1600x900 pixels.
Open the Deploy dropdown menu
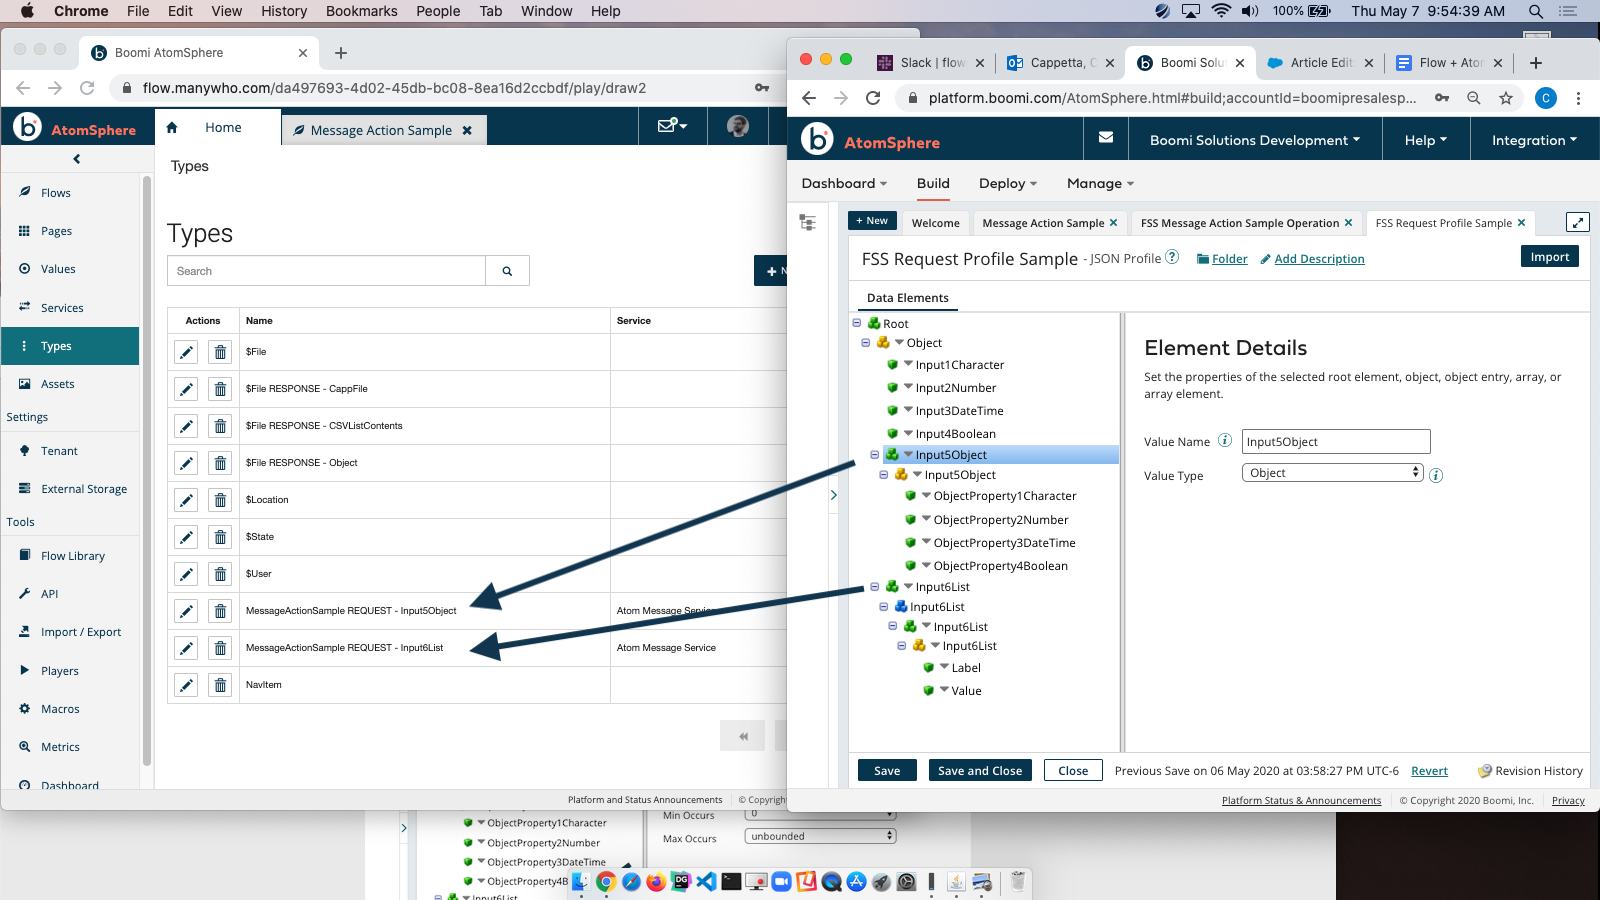(1008, 183)
